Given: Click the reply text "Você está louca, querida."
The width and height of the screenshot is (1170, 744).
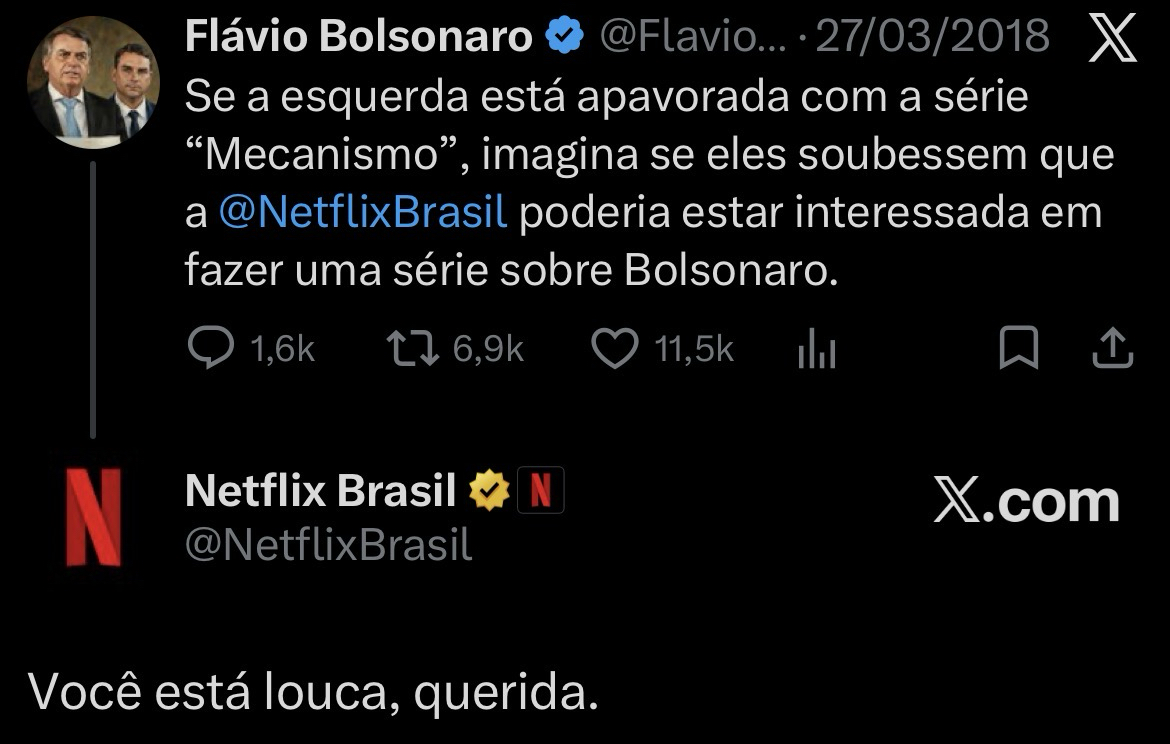Looking at the screenshot, I should [x=313, y=692].
